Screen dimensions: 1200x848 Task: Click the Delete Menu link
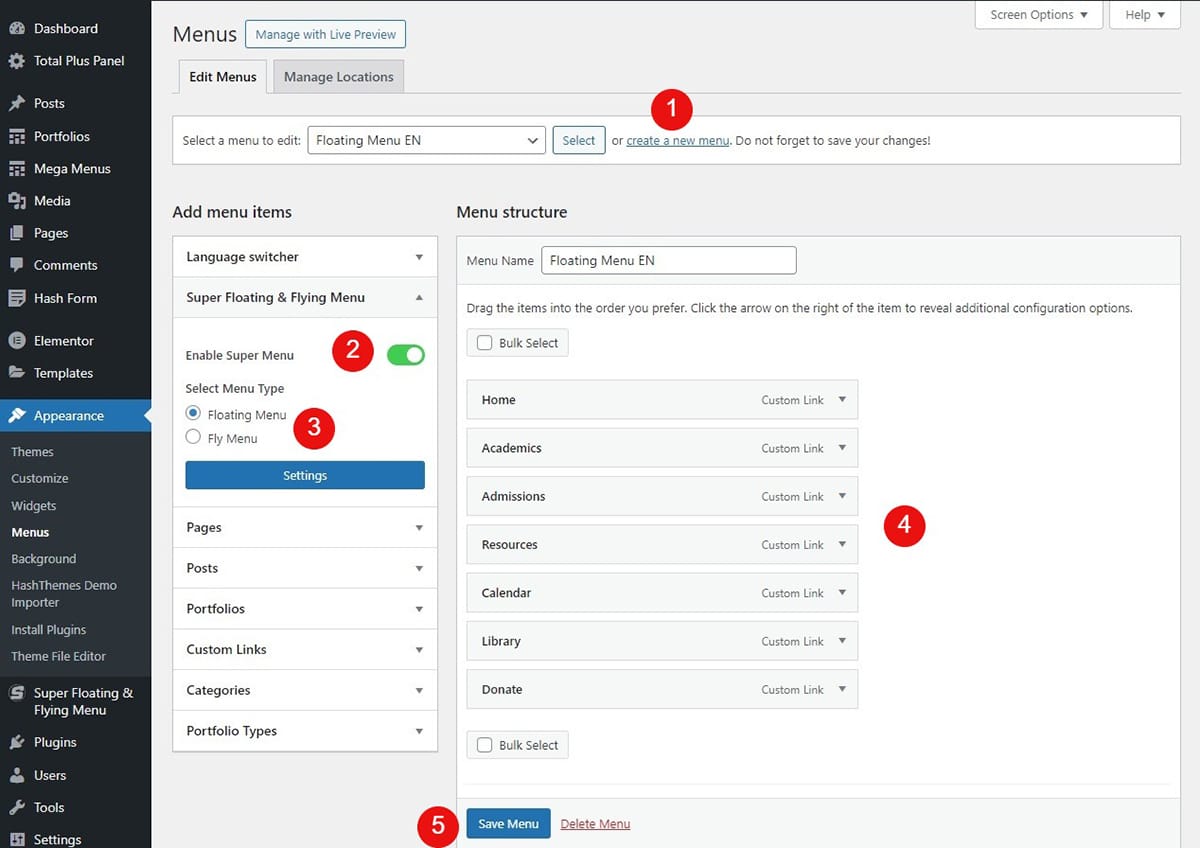(595, 824)
